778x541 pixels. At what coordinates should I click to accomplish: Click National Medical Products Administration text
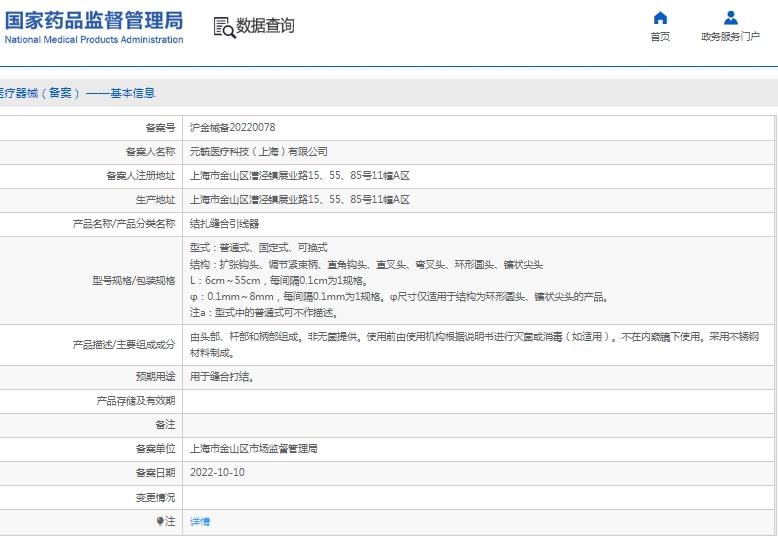coord(94,40)
